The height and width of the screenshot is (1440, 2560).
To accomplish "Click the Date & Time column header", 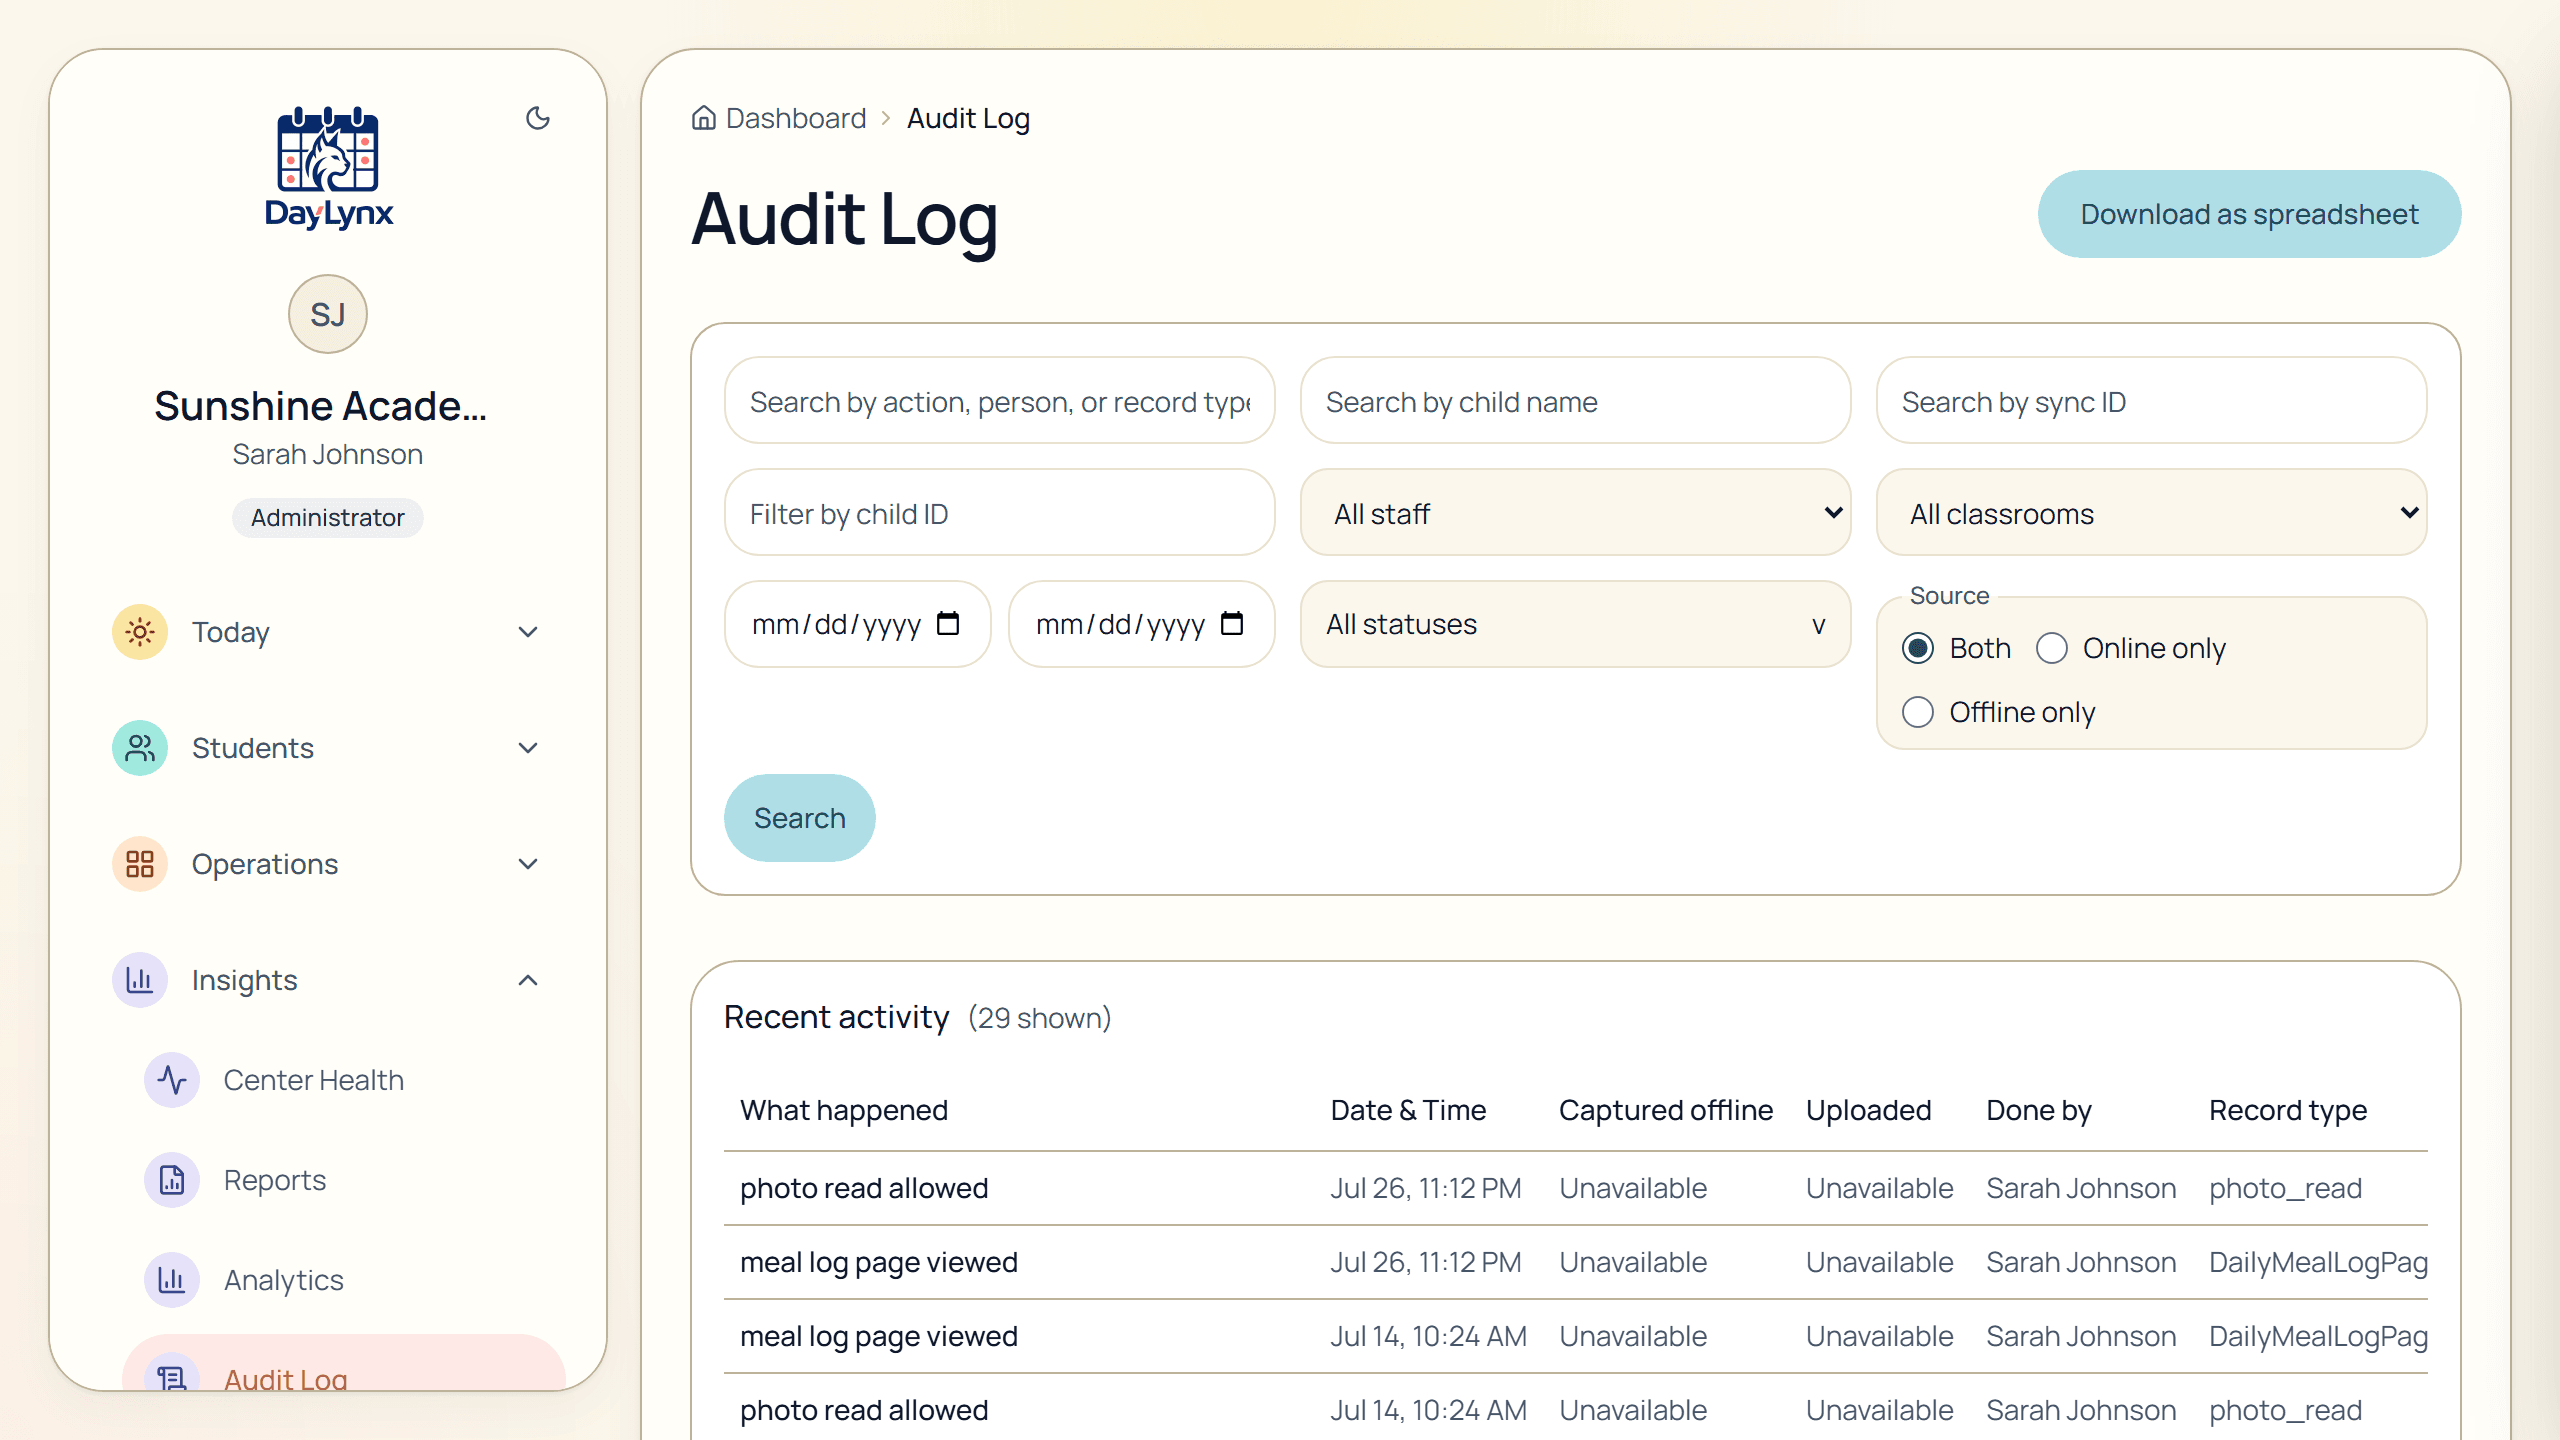I will coord(1408,1110).
